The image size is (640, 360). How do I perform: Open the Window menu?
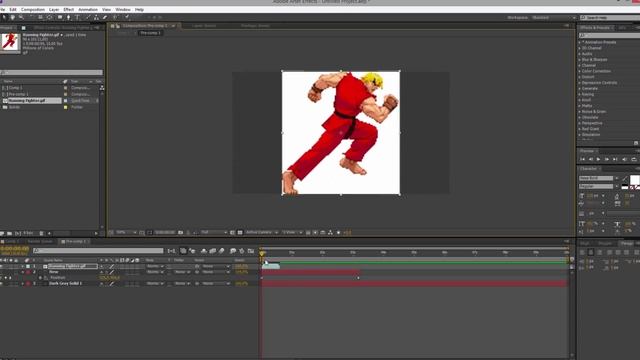(x=123, y=9)
